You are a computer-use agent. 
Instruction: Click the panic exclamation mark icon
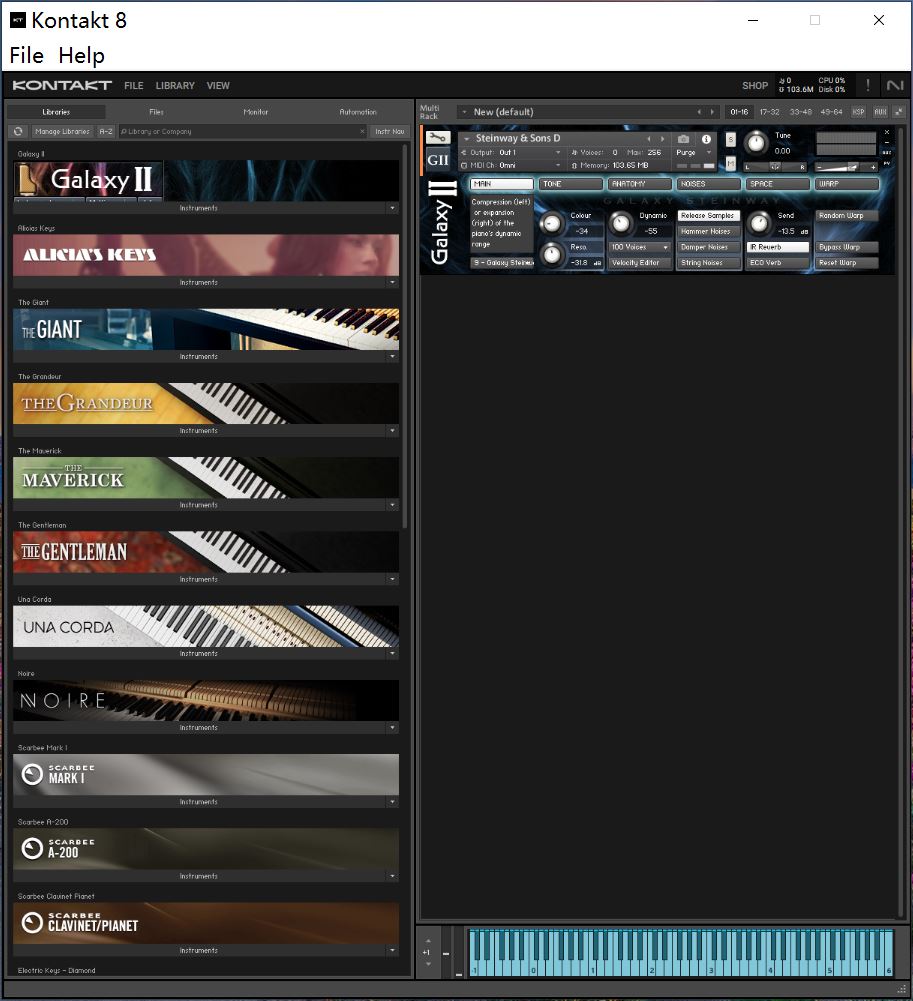pos(868,84)
